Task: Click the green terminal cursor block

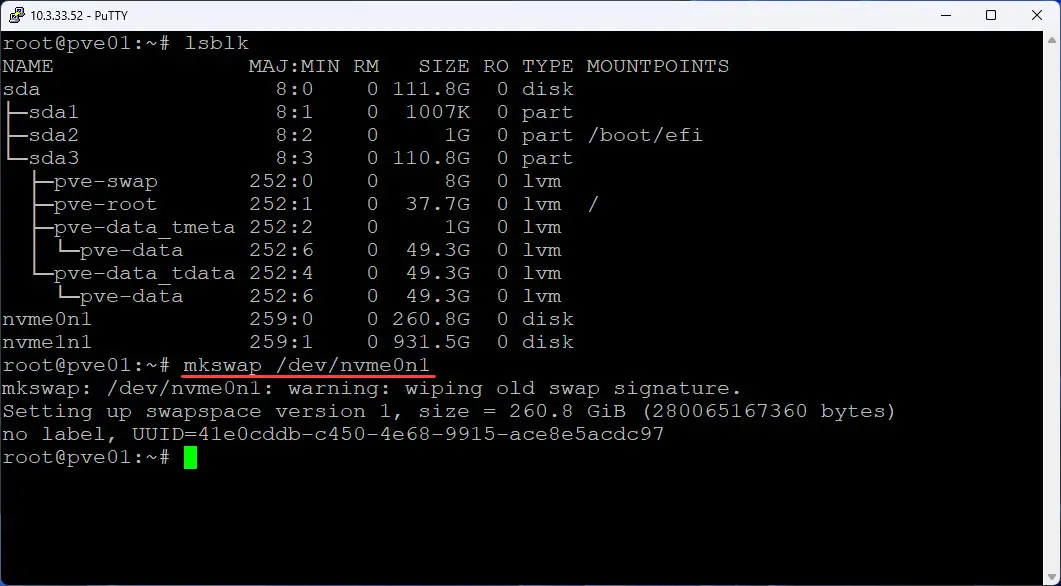Action: 189,457
